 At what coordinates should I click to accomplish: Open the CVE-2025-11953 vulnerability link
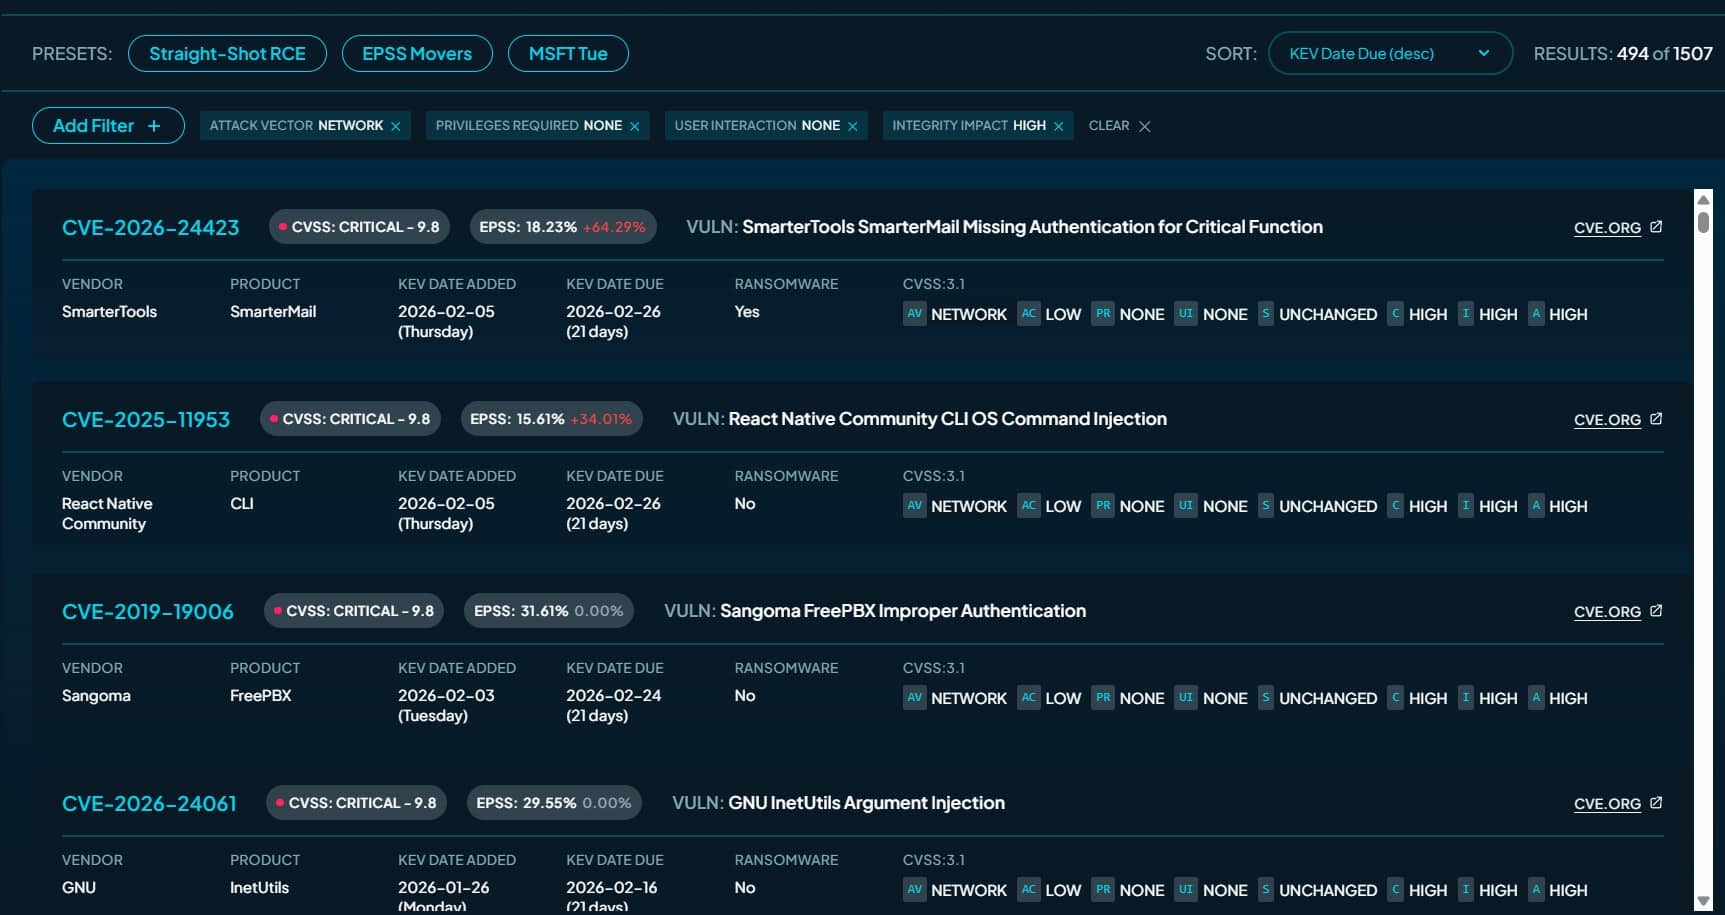145,419
